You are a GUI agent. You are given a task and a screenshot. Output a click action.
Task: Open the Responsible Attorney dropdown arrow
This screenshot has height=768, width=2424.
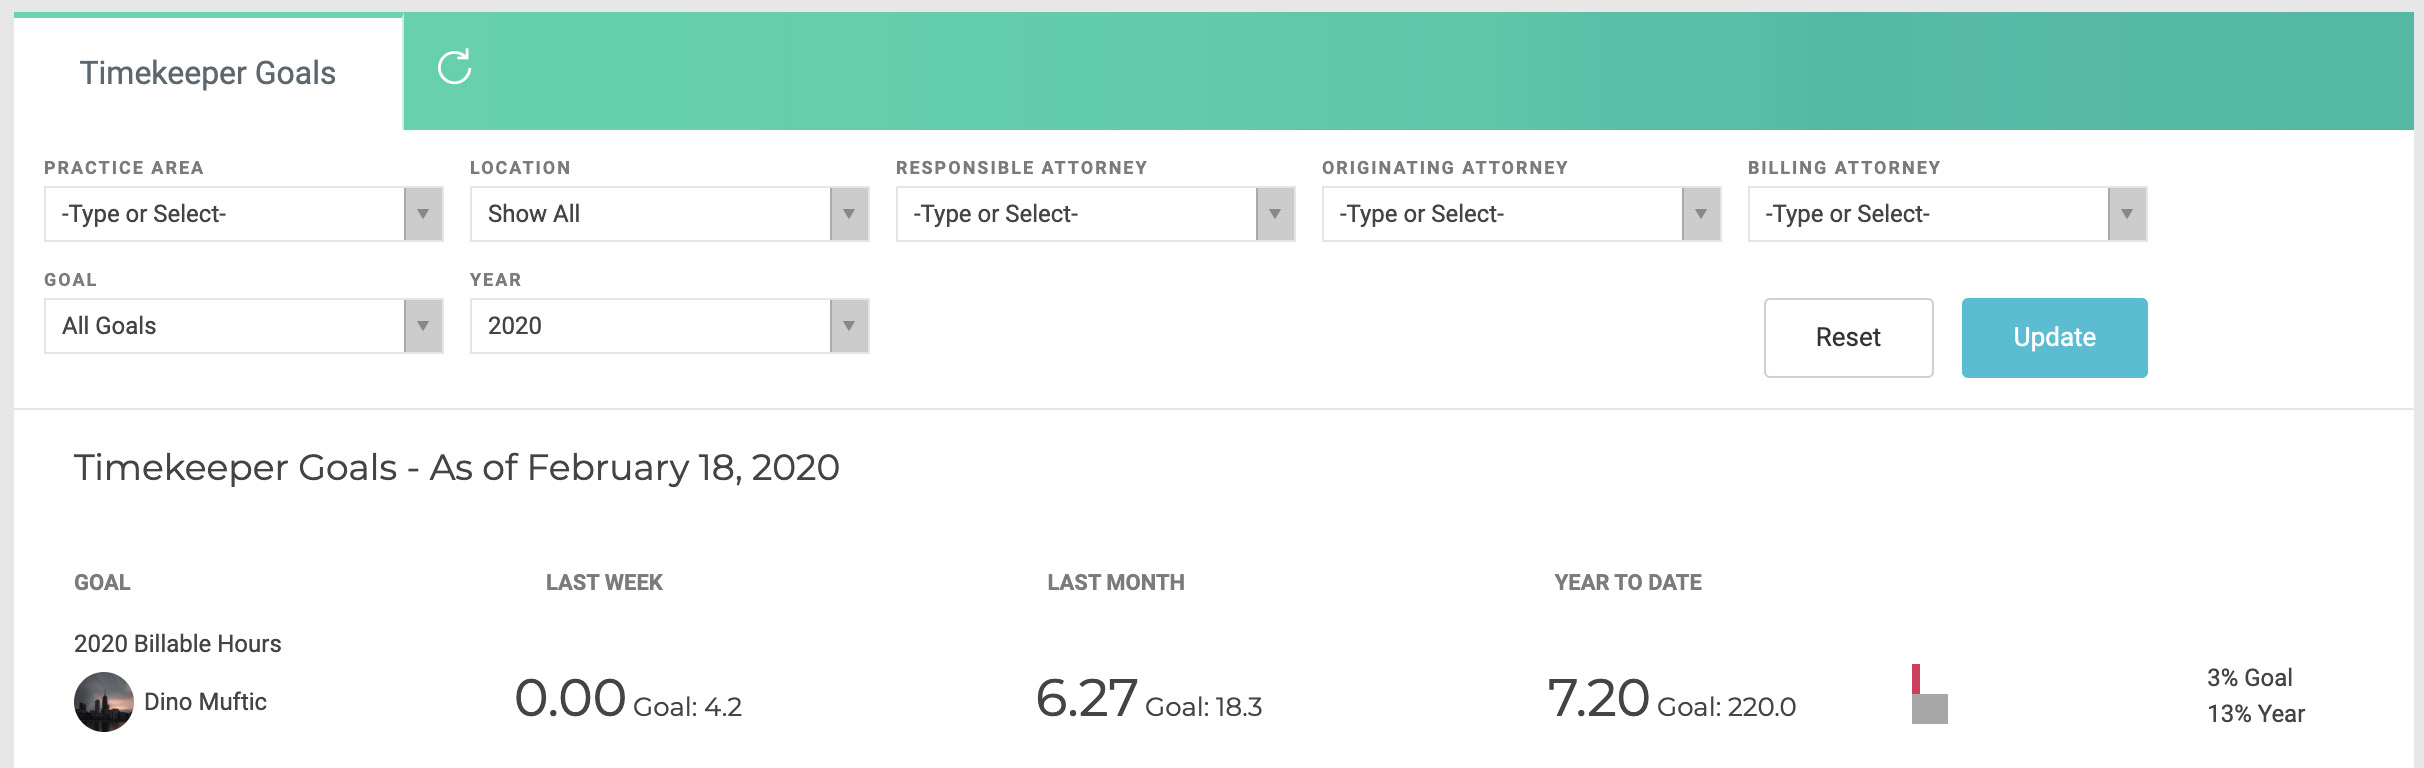[1275, 214]
